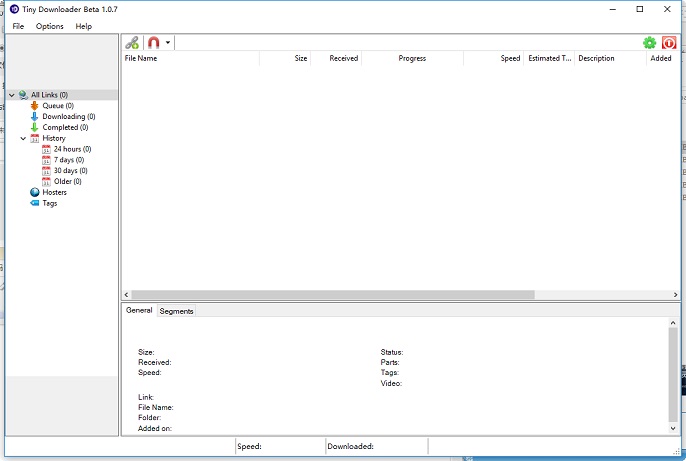The height and width of the screenshot is (461, 686).
Task: Click the Hosters globe icon
Action: pos(35,192)
